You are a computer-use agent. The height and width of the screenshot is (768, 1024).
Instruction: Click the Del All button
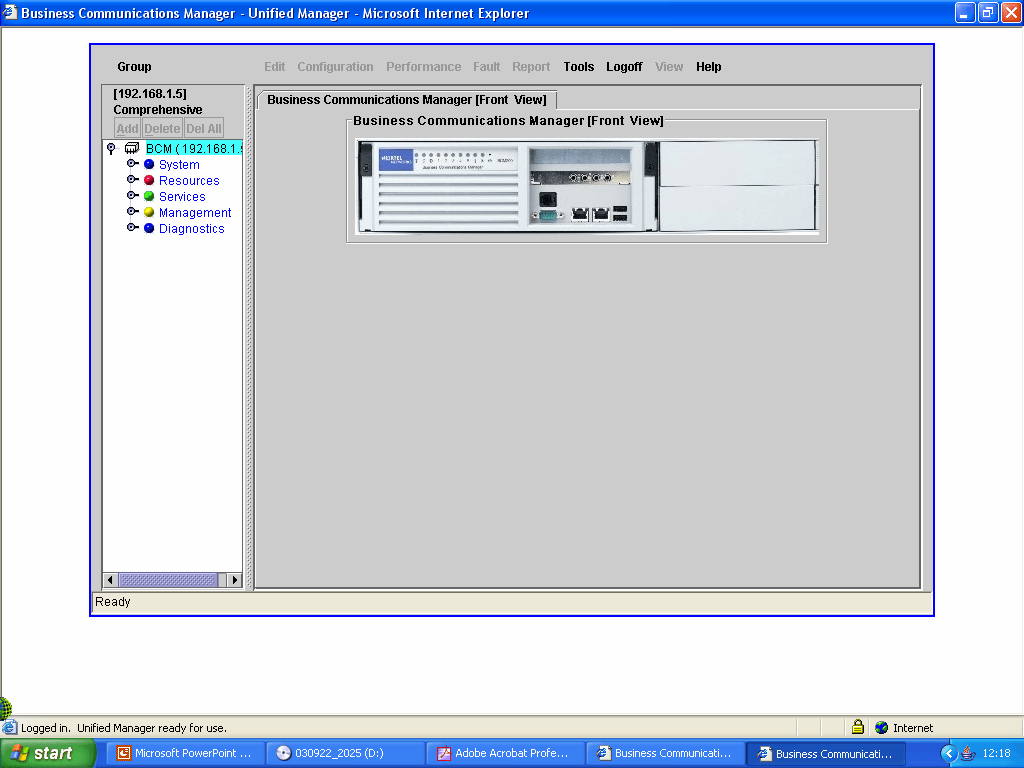coord(204,129)
